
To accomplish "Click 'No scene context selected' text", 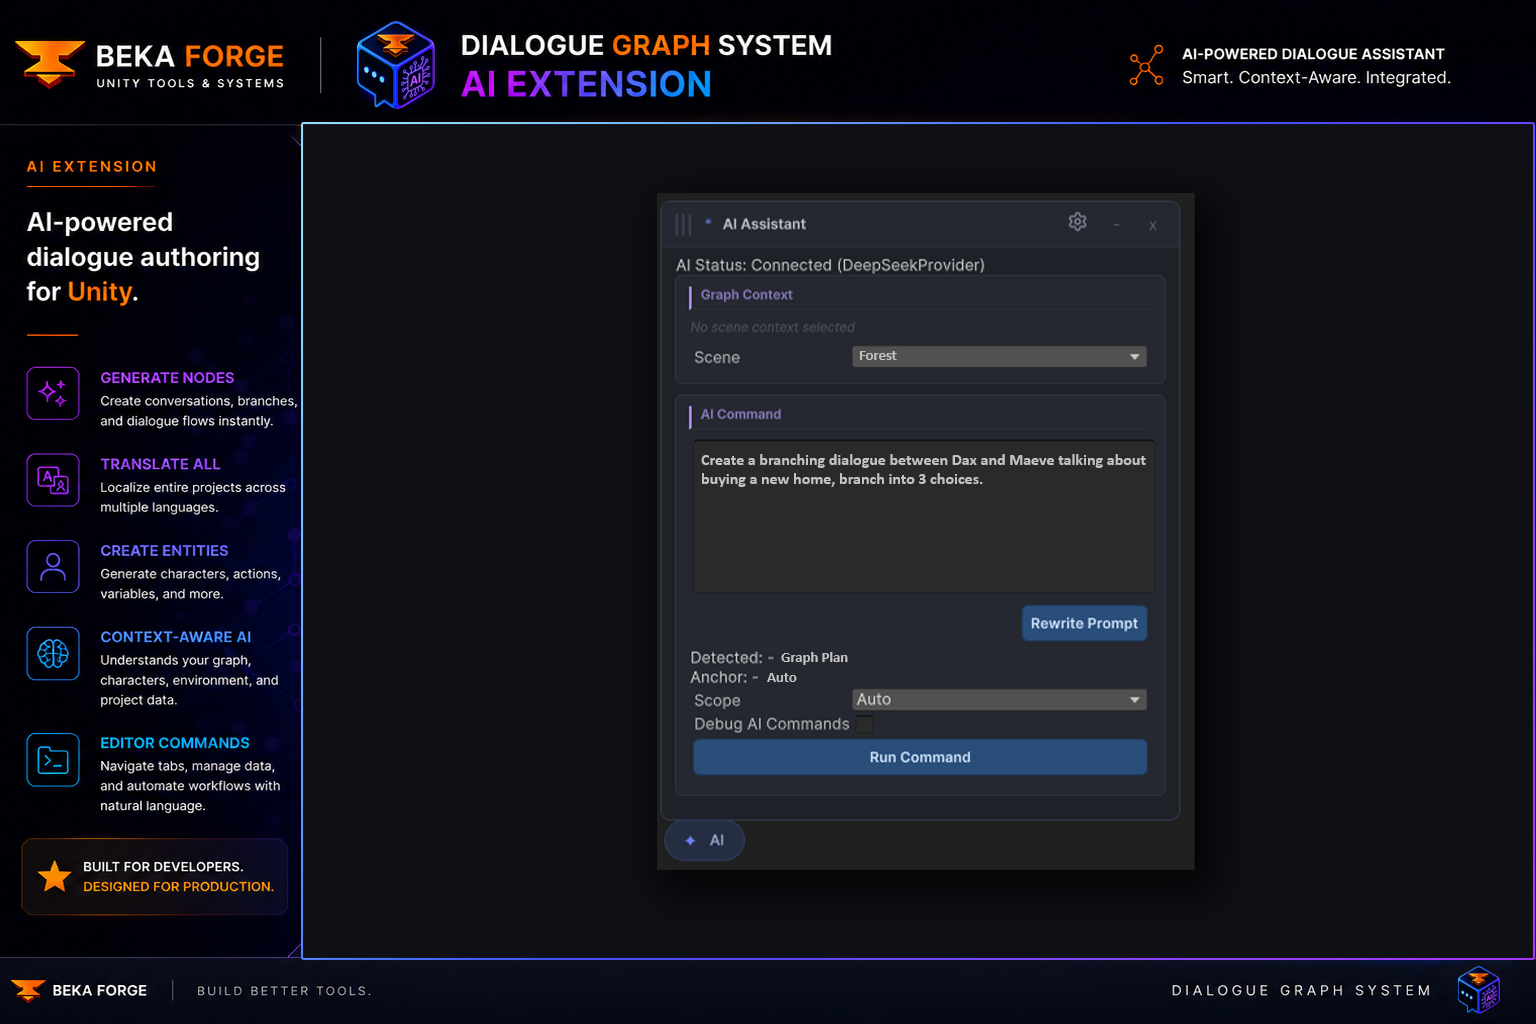I will 772,327.
